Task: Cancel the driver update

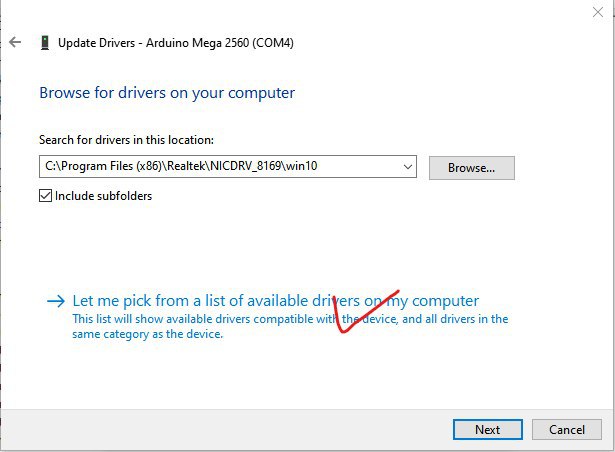Action: pos(567,430)
